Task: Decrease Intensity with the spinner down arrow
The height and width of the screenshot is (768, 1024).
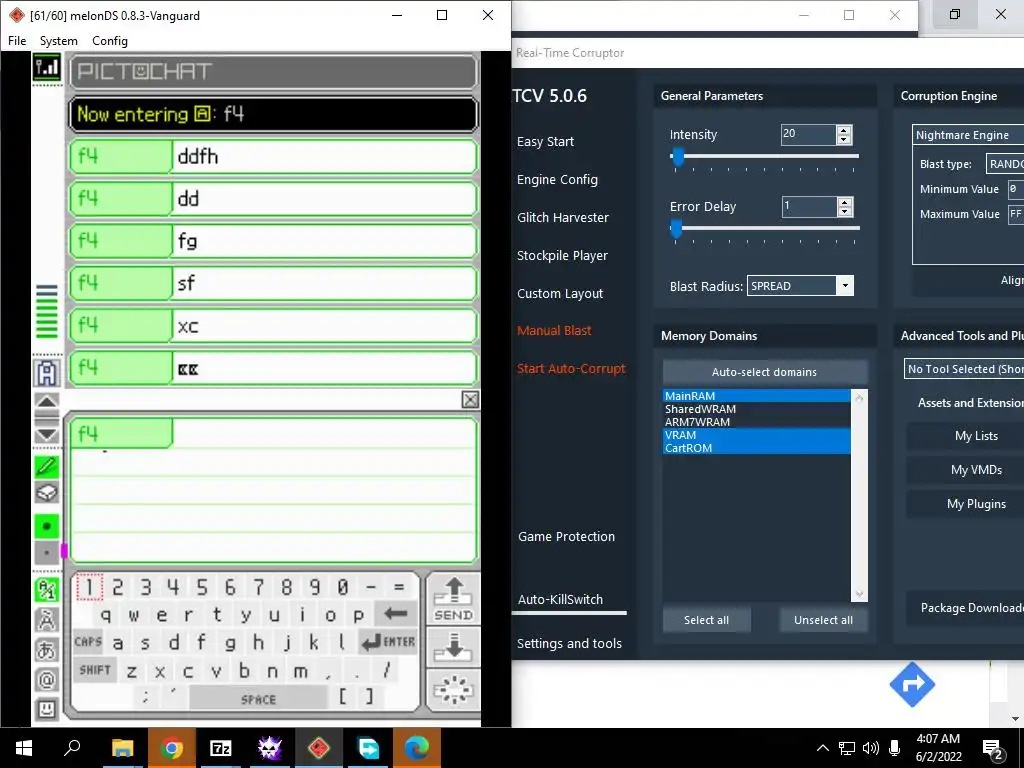Action: pos(844,139)
